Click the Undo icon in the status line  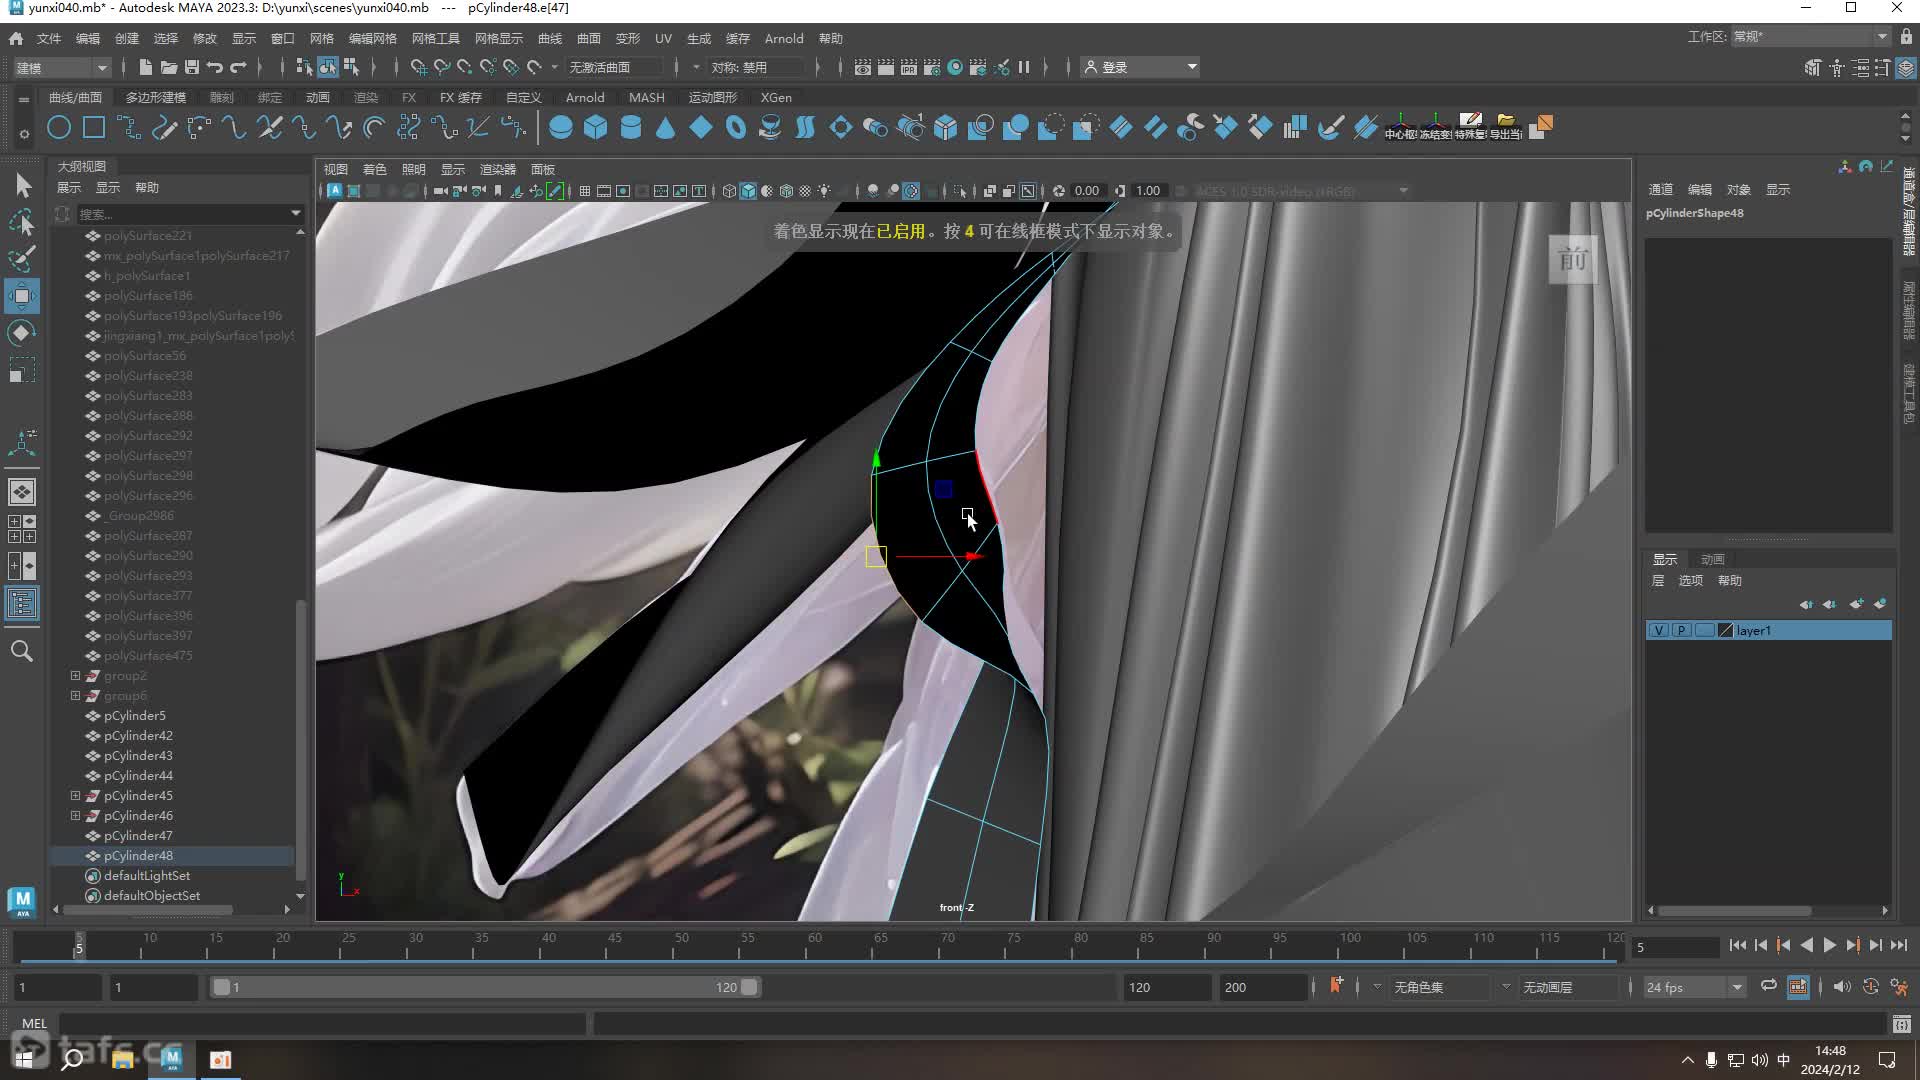point(215,67)
